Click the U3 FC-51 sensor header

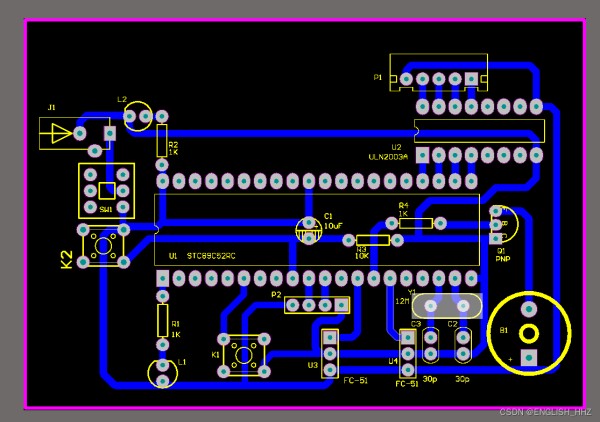point(329,354)
